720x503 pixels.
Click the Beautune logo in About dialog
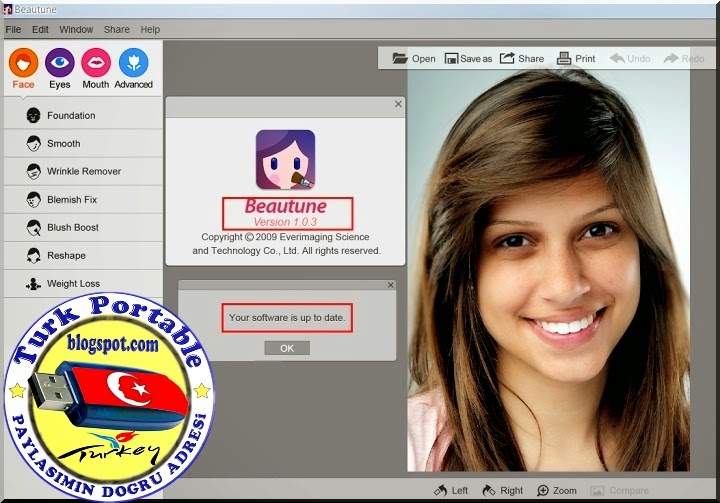point(285,159)
